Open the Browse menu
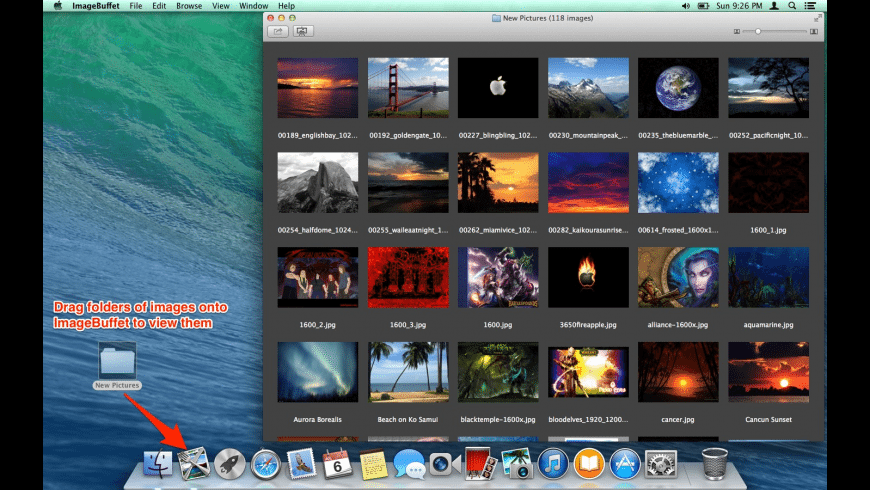This screenshot has height=490, width=870. [189, 6]
